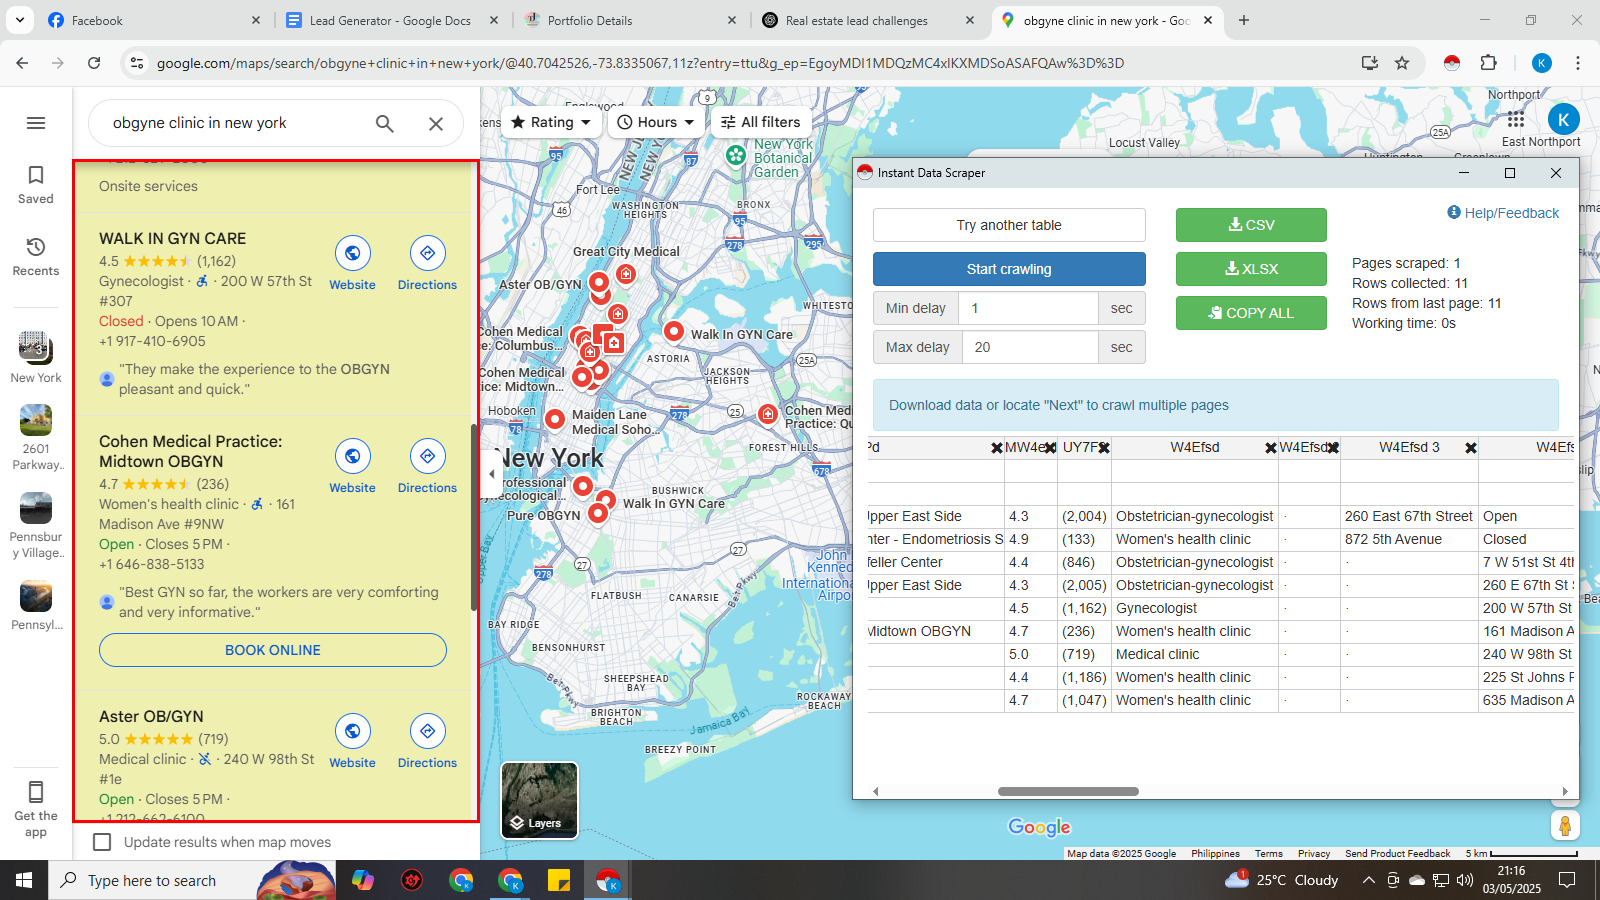Screen dimensions: 1600x900
Task: Open Chrome three-dot menu
Action: tap(1578, 63)
